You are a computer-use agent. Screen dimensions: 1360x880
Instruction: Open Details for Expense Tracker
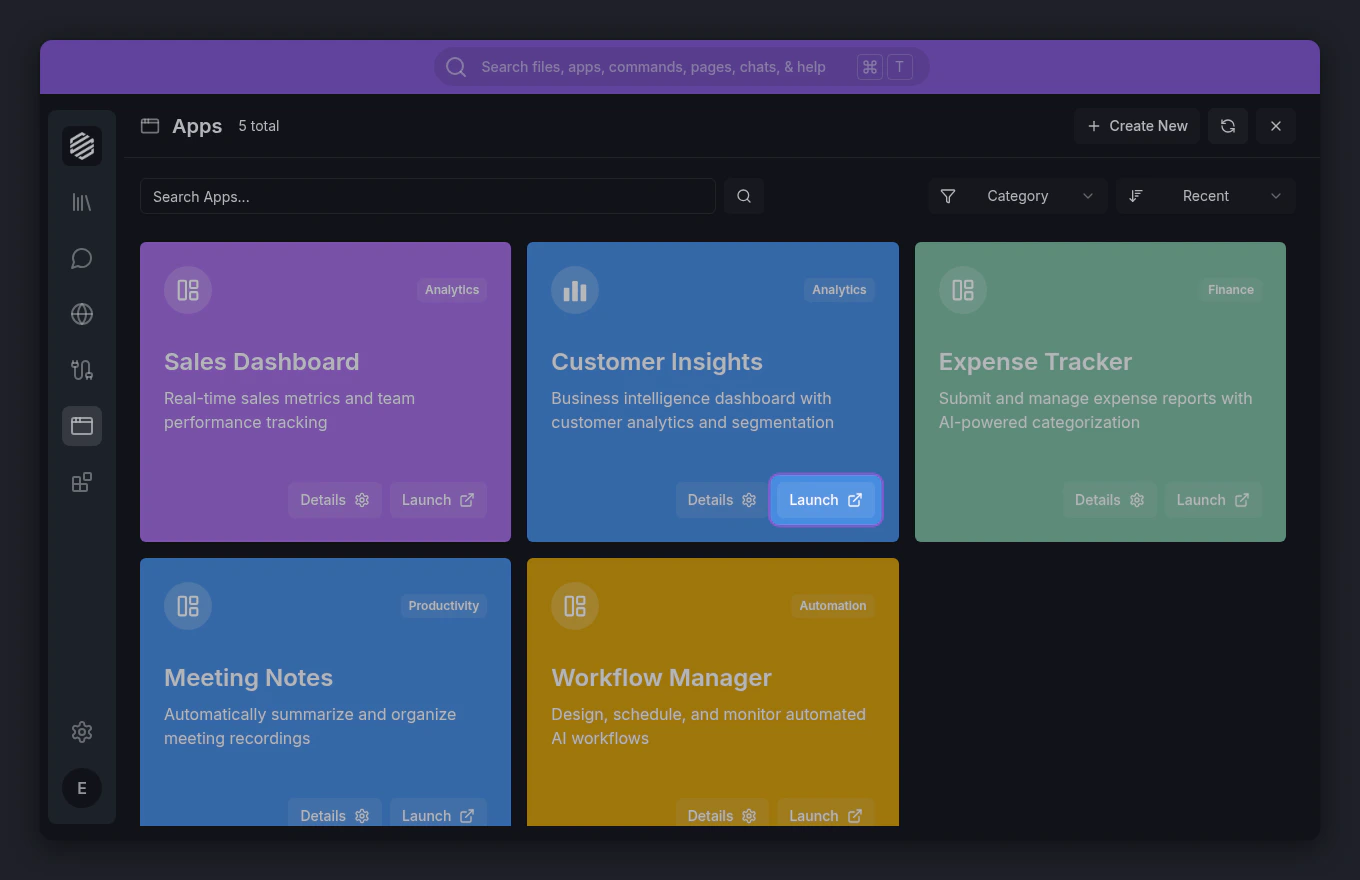click(1110, 500)
